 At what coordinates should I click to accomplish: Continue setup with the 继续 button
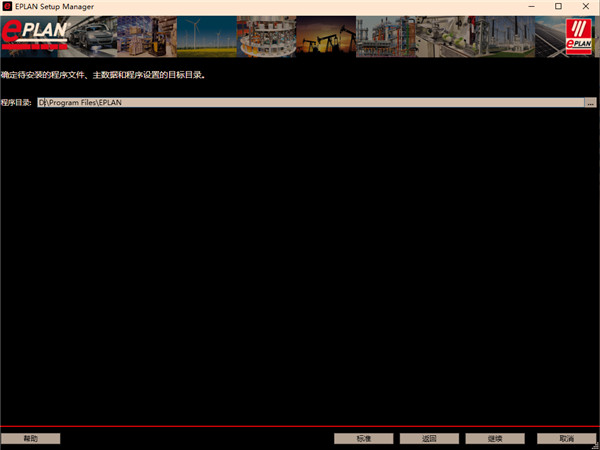click(495, 439)
